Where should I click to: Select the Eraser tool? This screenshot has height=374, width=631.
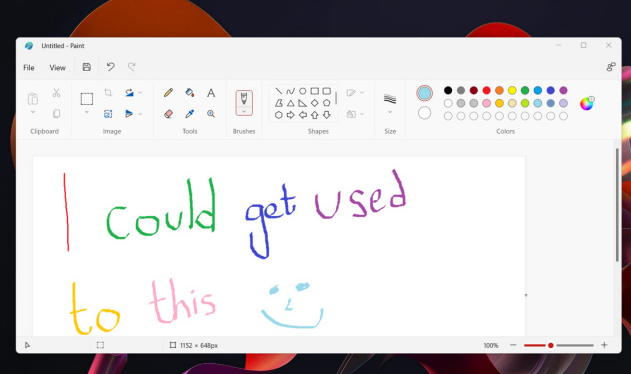point(168,114)
